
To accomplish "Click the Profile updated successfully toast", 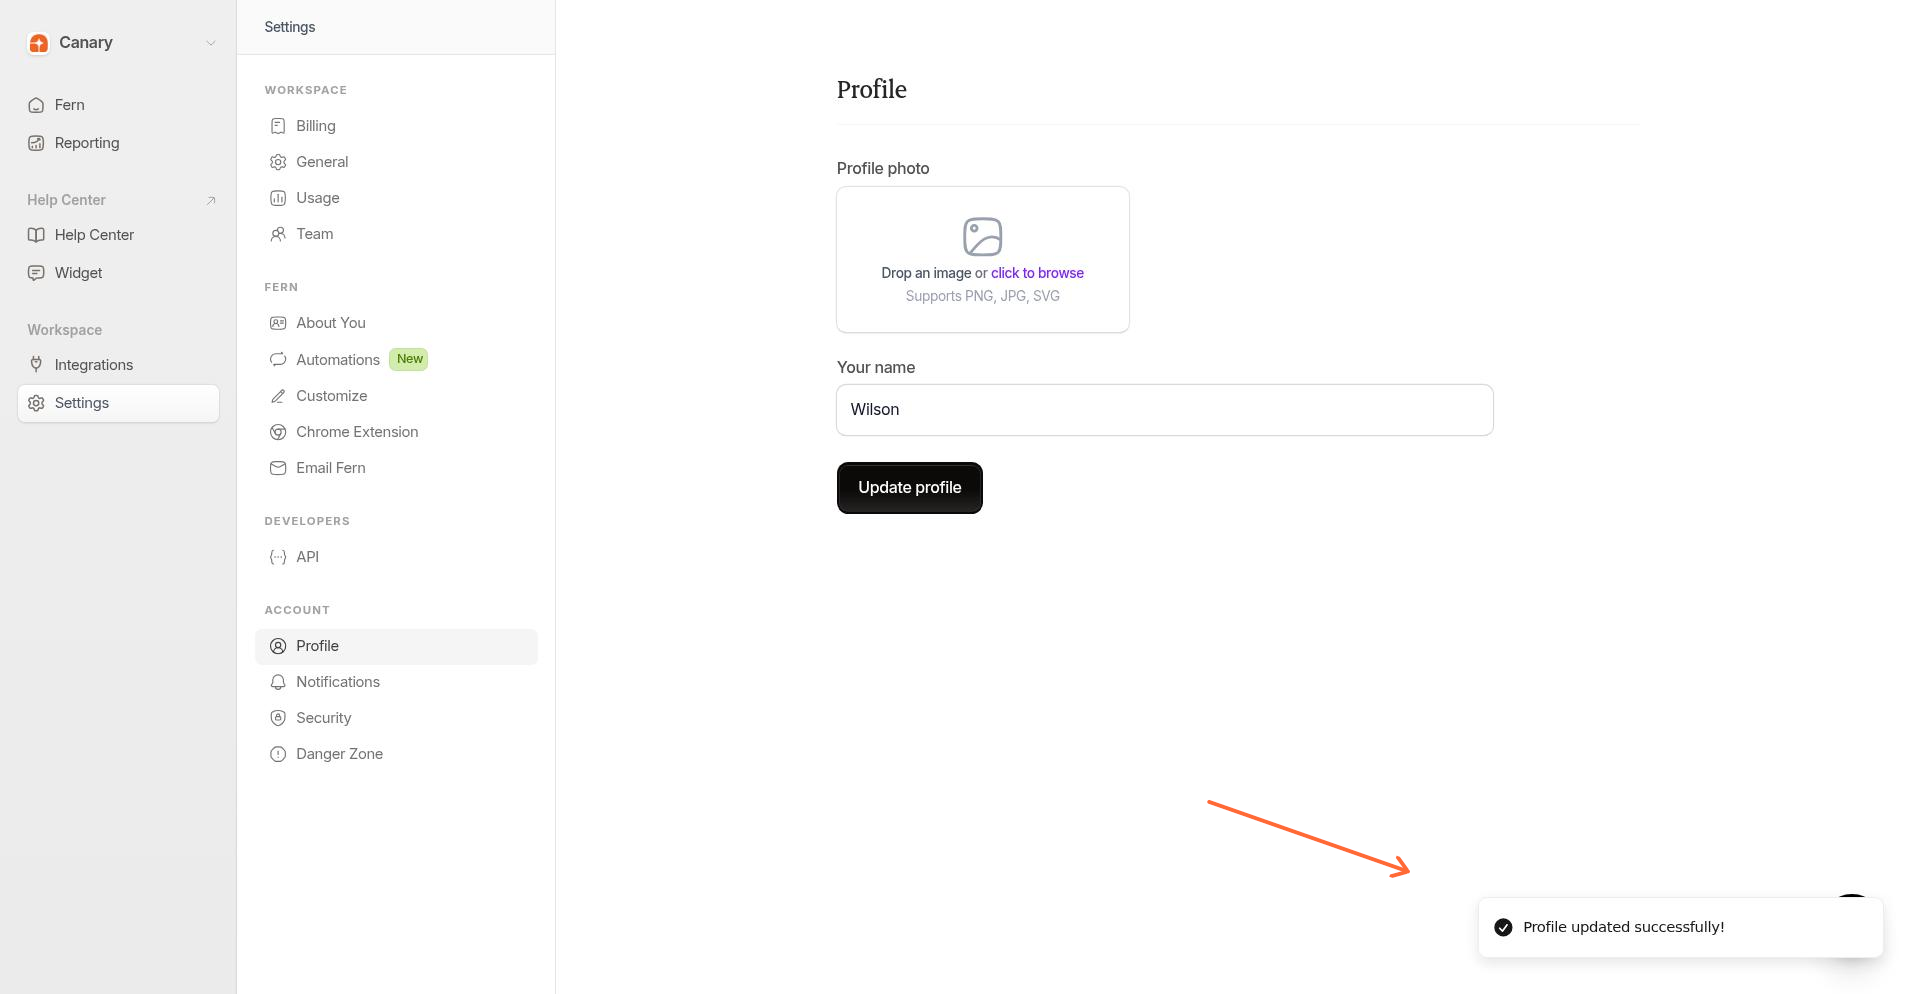I will [x=1680, y=927].
